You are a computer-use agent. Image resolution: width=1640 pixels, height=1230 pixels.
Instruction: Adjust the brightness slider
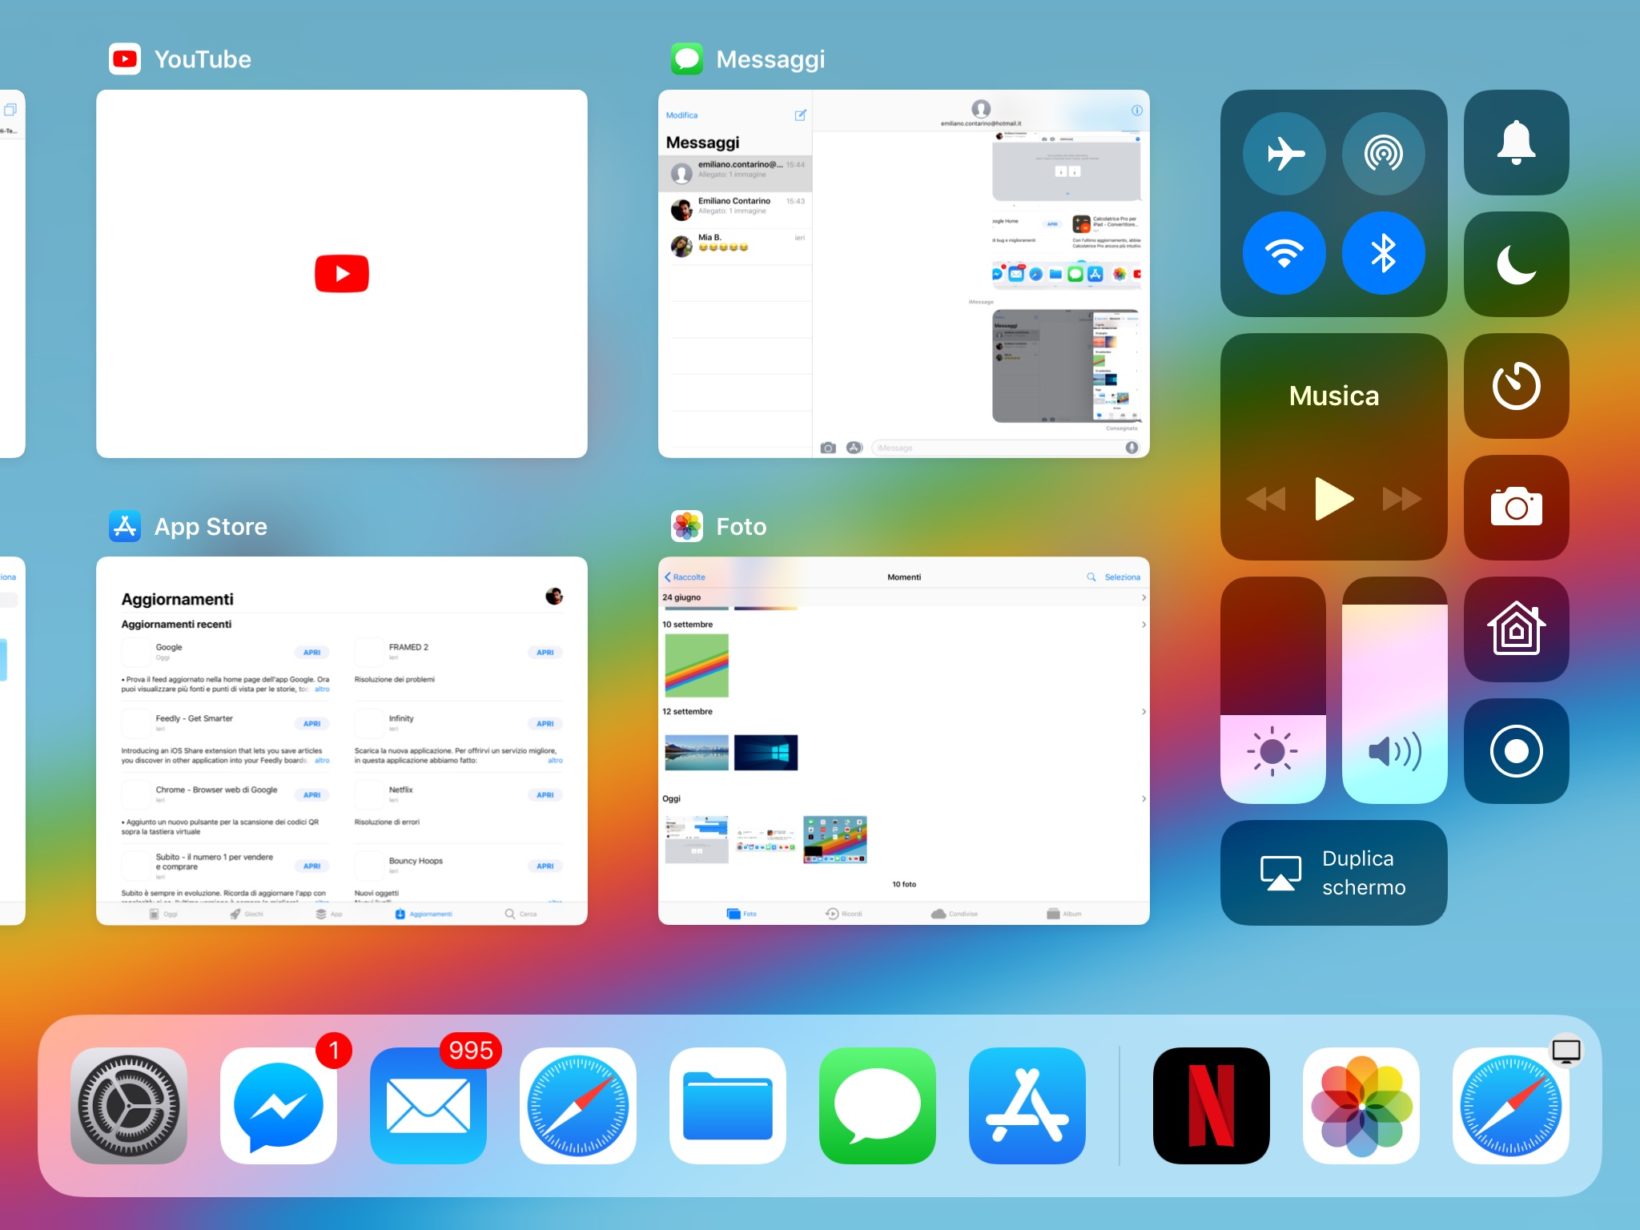(x=1273, y=690)
